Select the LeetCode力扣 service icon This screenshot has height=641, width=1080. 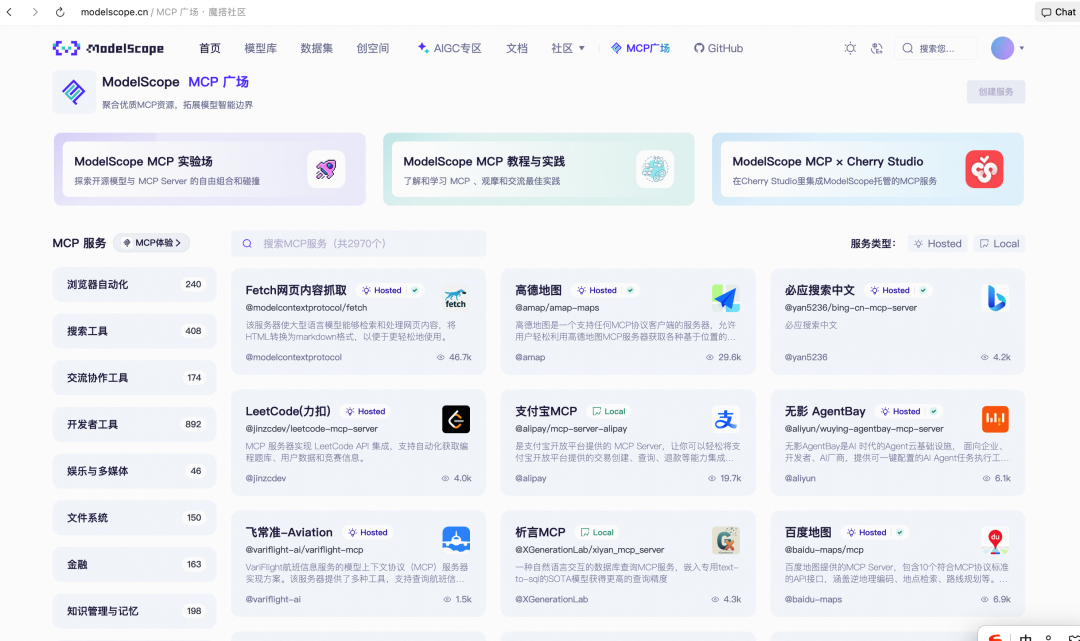pos(455,419)
